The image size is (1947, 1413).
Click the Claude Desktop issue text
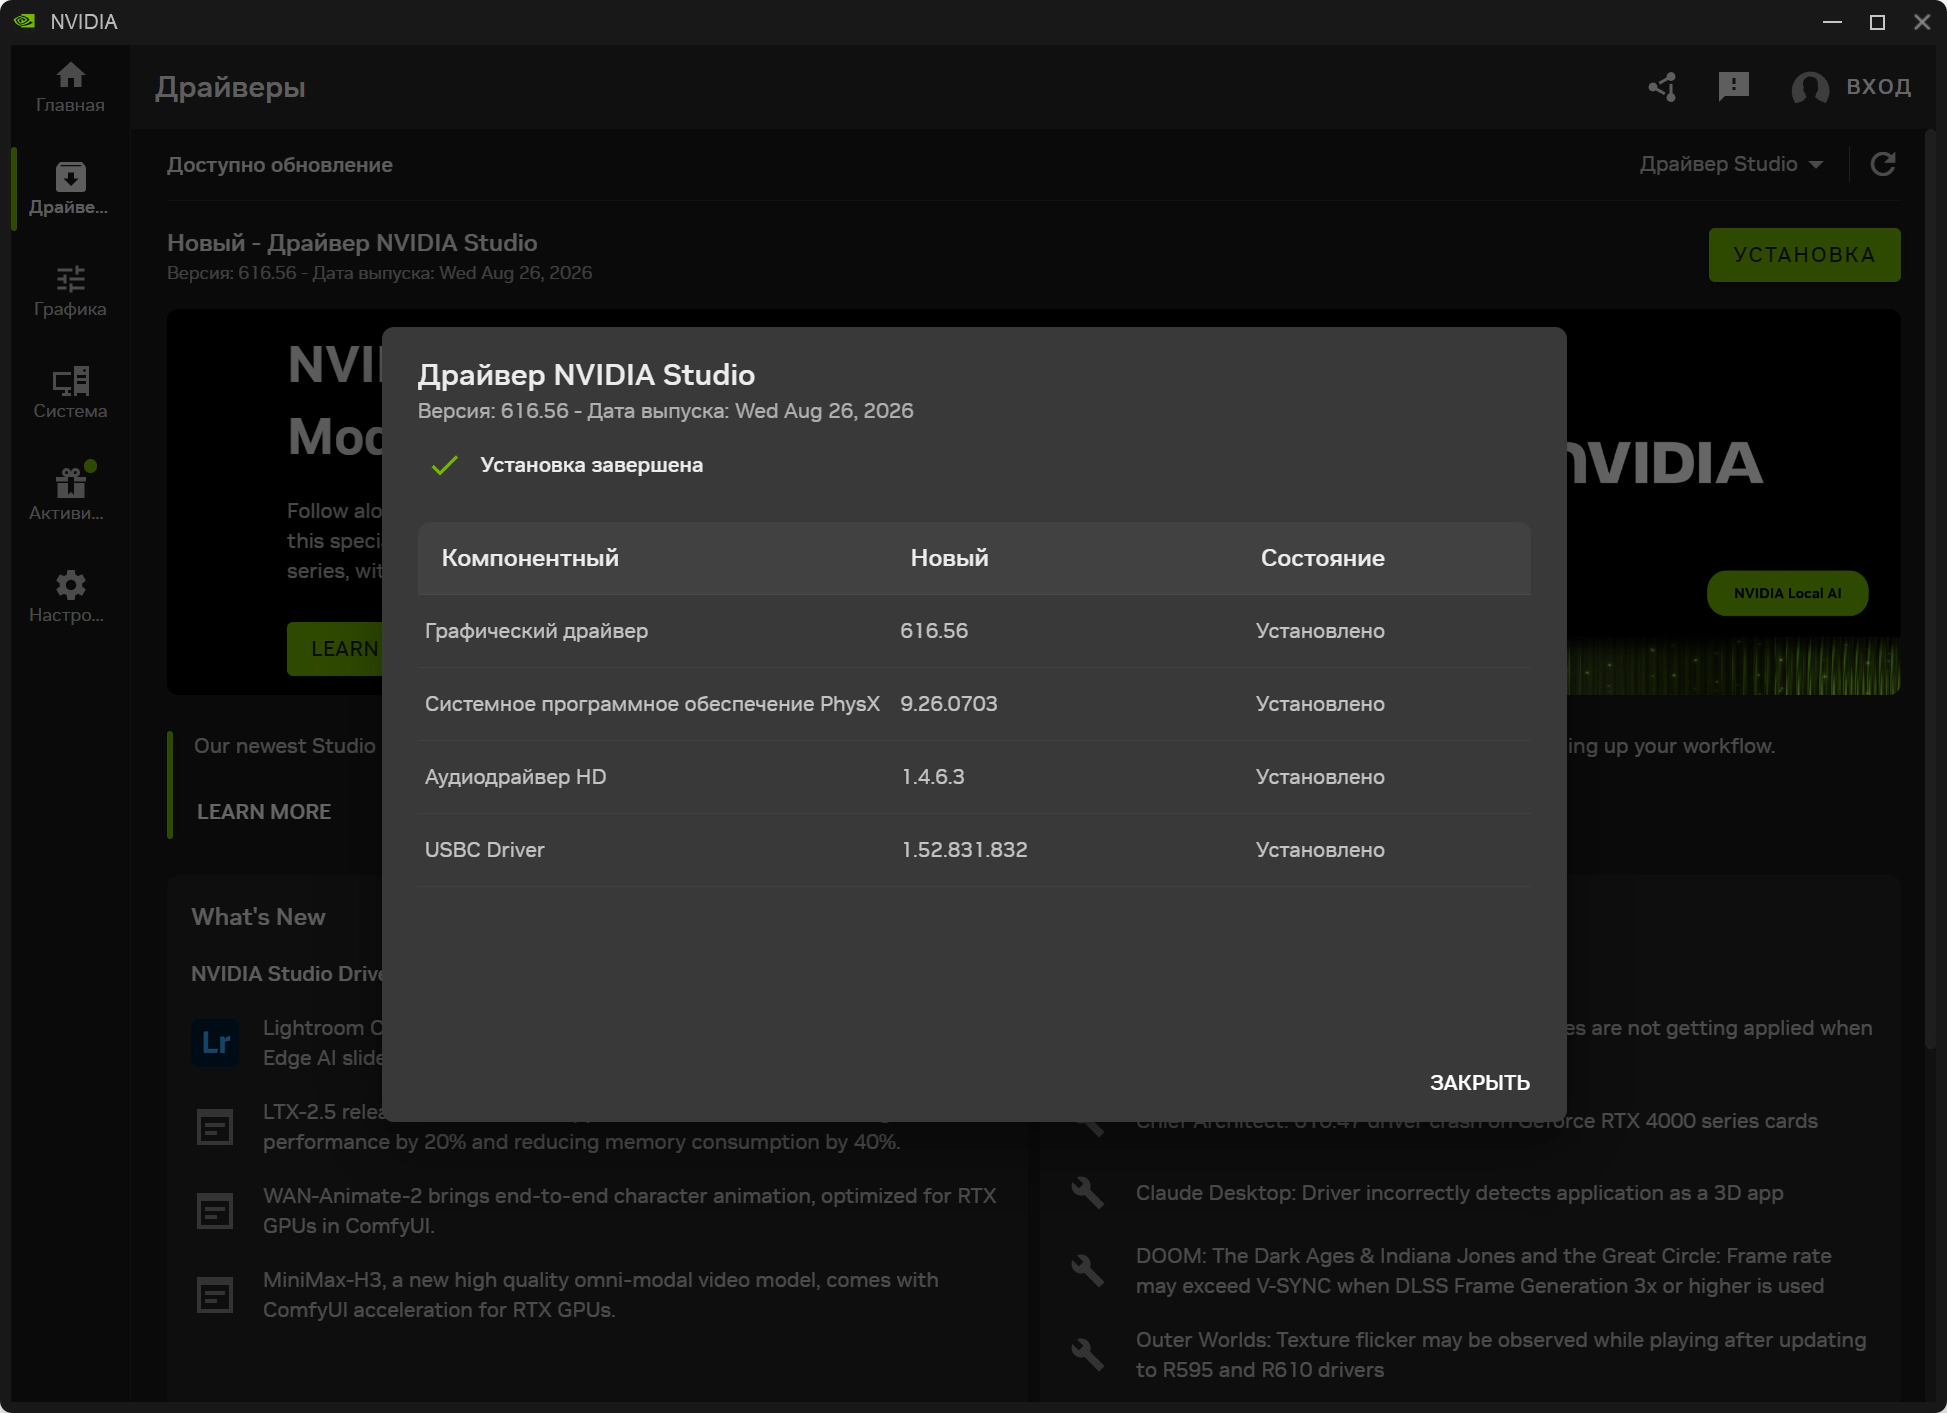click(1460, 1193)
